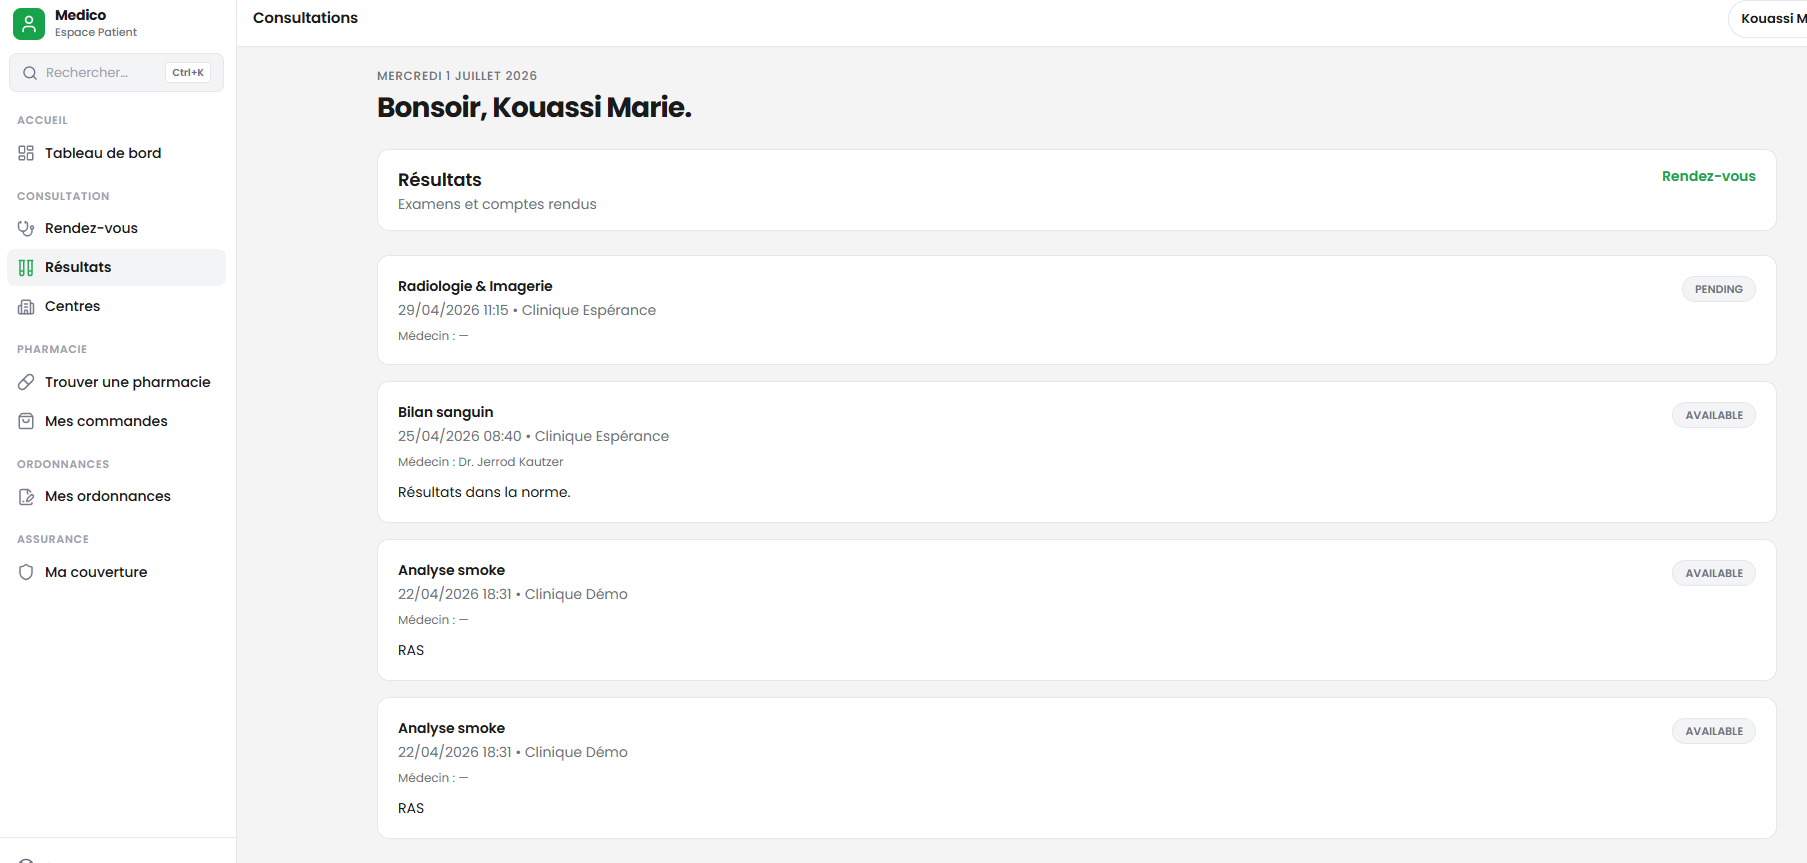Viewport: 1807px width, 863px height.
Task: Click the Mes ordonnances document icon
Action: (26, 496)
